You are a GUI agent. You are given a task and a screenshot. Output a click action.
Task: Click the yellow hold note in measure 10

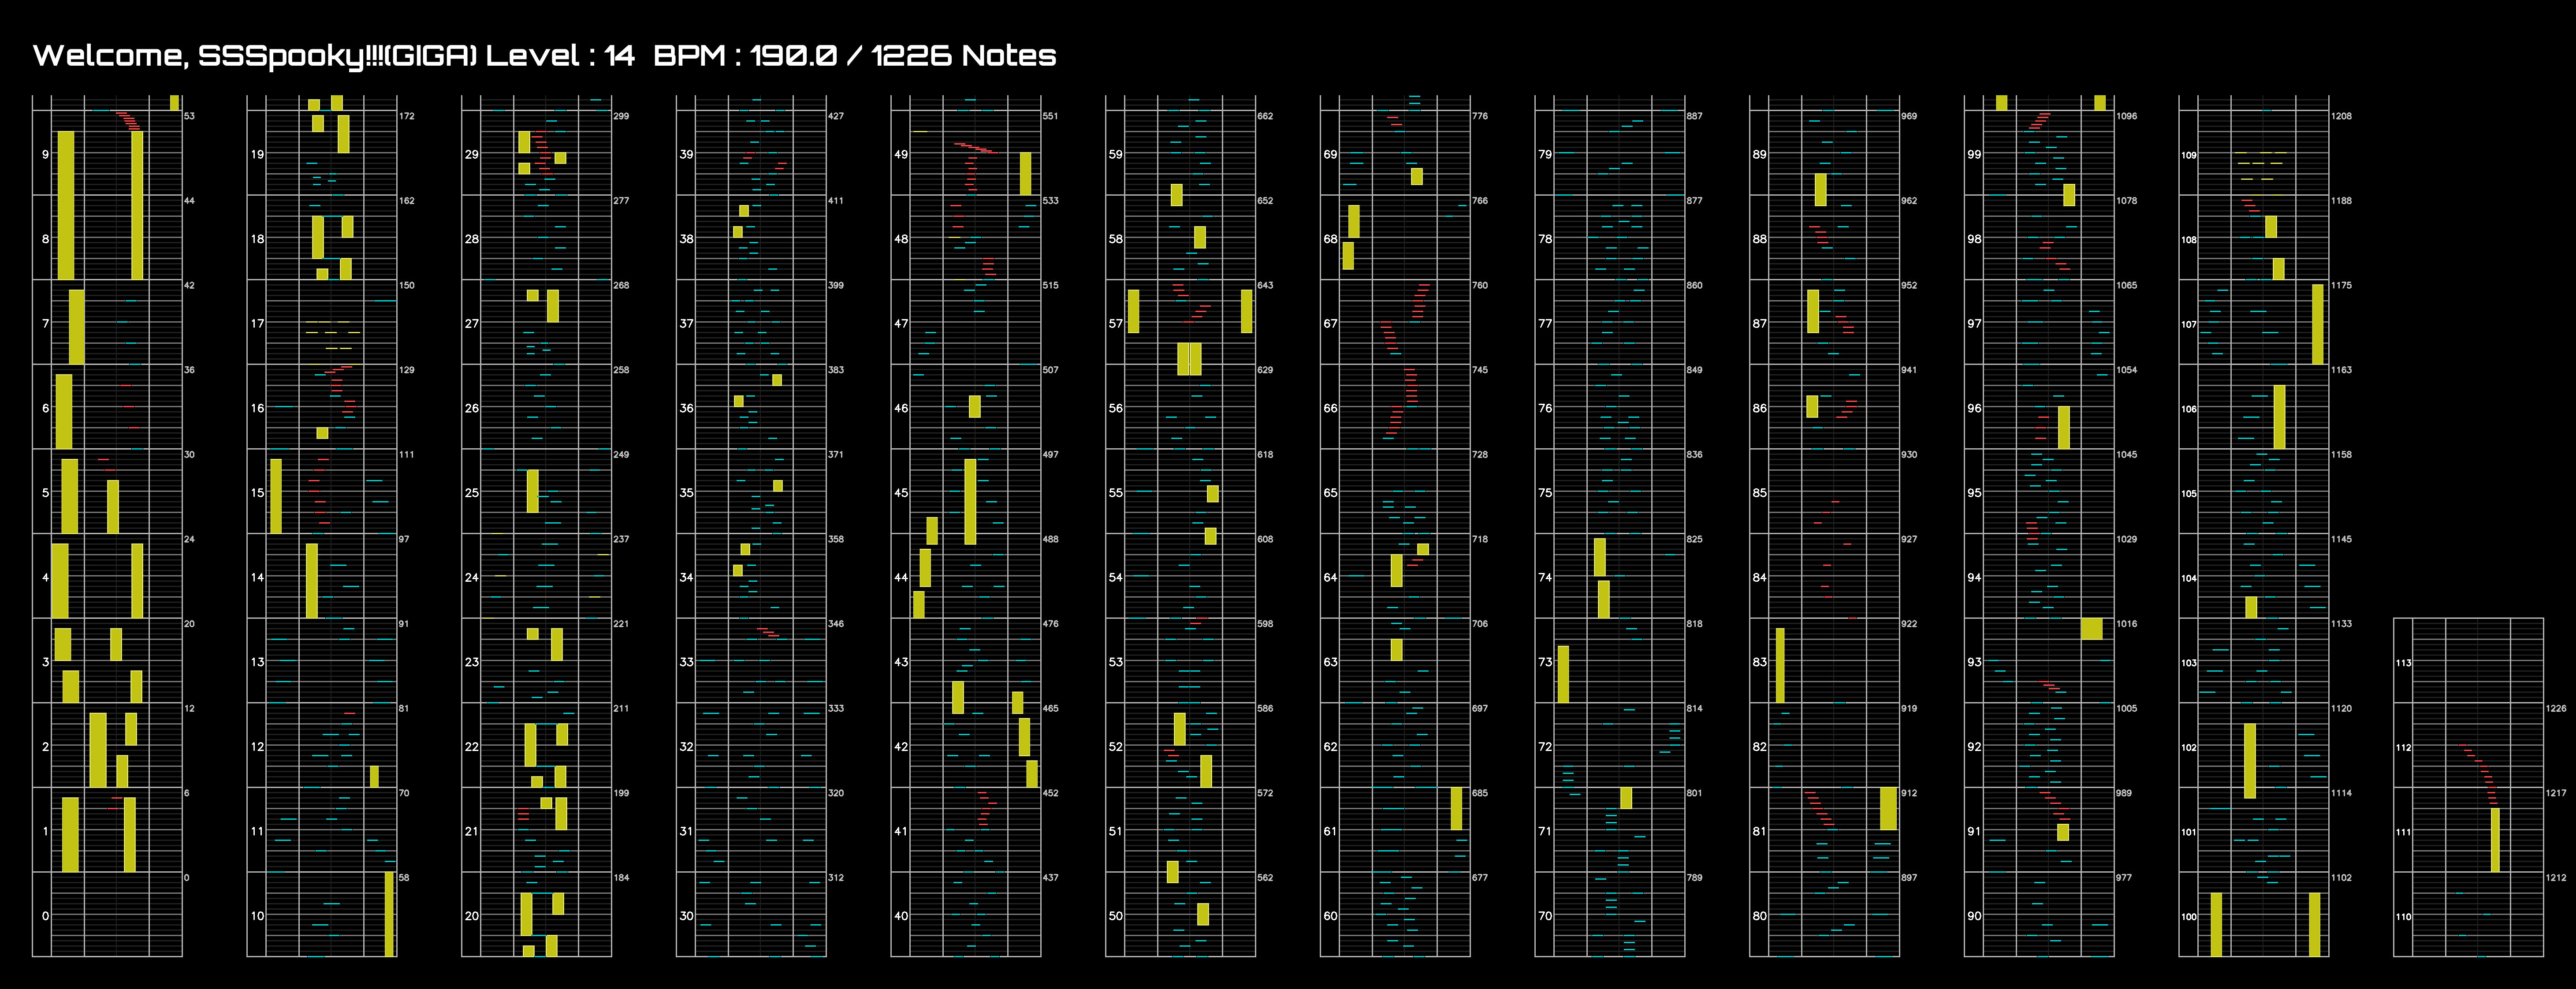(389, 914)
